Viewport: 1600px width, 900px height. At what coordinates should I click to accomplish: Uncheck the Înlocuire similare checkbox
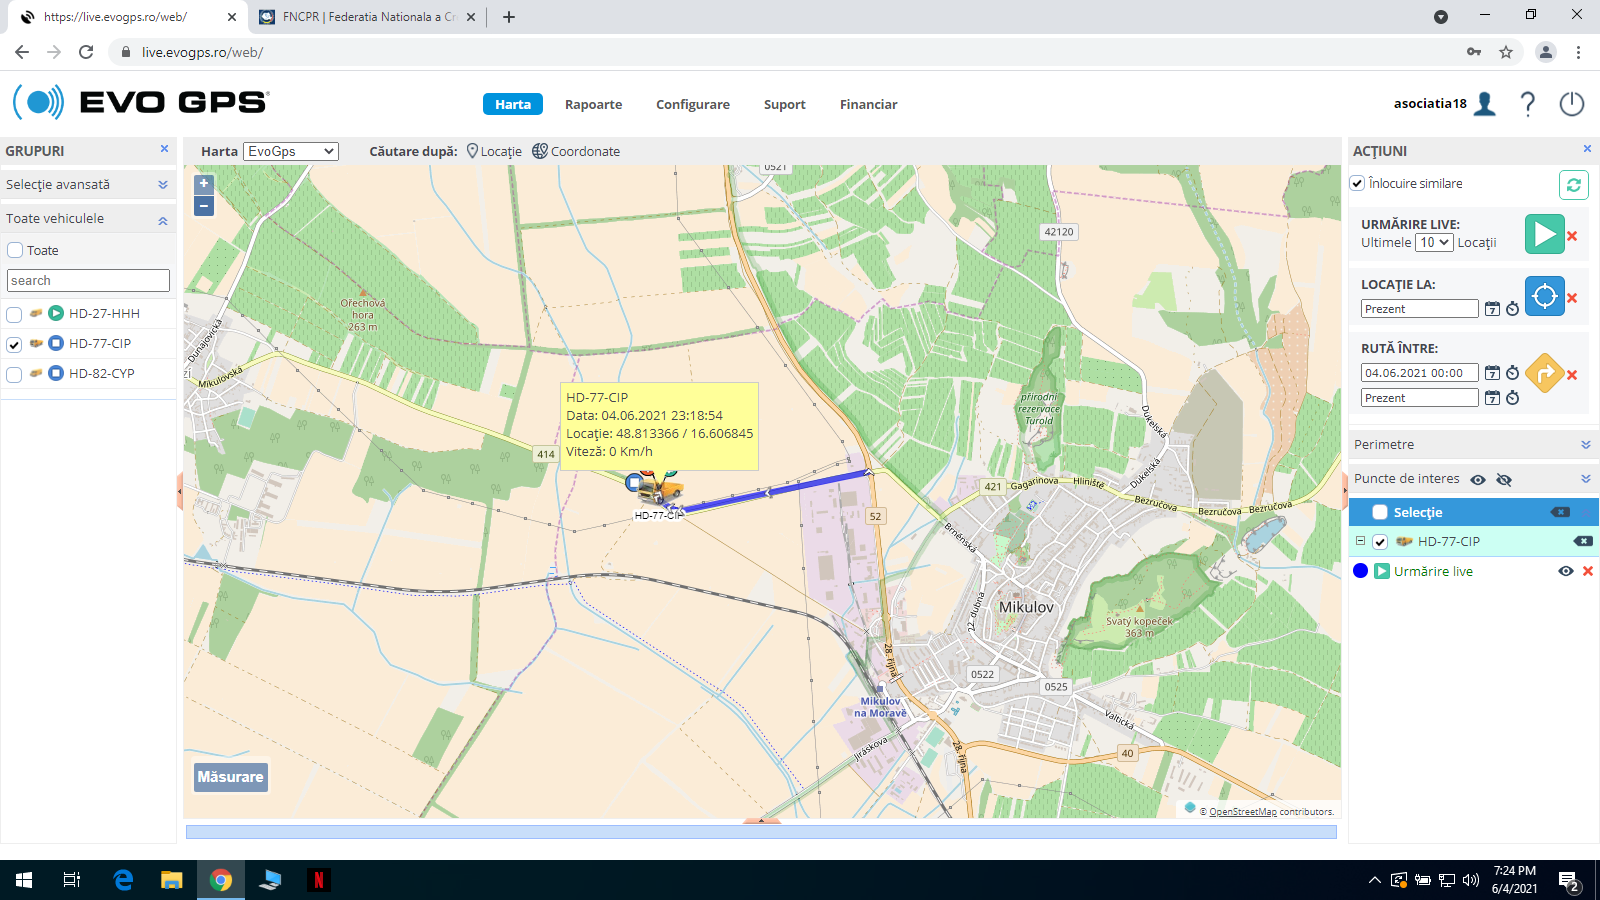pos(1357,183)
